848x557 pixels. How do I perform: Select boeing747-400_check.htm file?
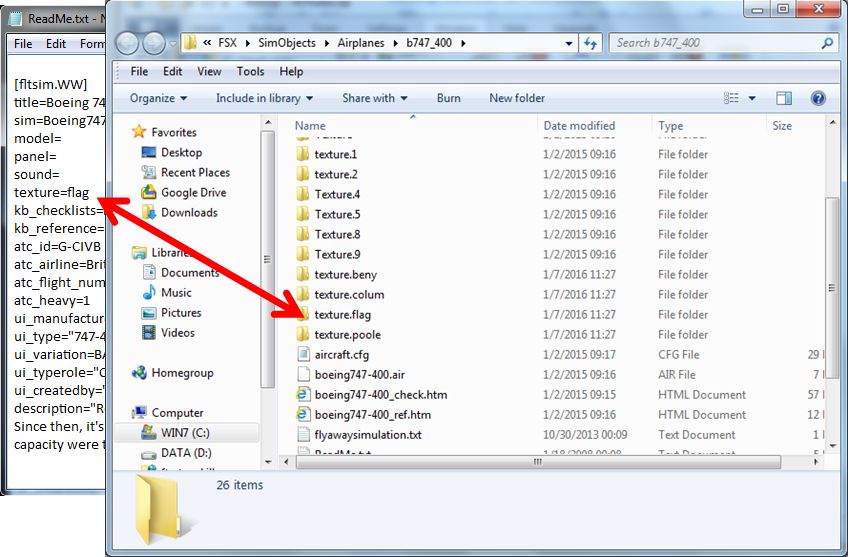372,394
